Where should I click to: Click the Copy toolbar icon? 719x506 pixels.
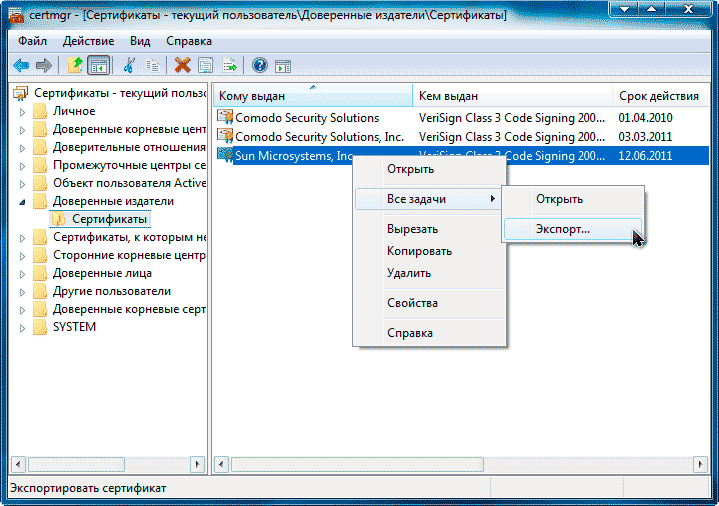[x=152, y=66]
